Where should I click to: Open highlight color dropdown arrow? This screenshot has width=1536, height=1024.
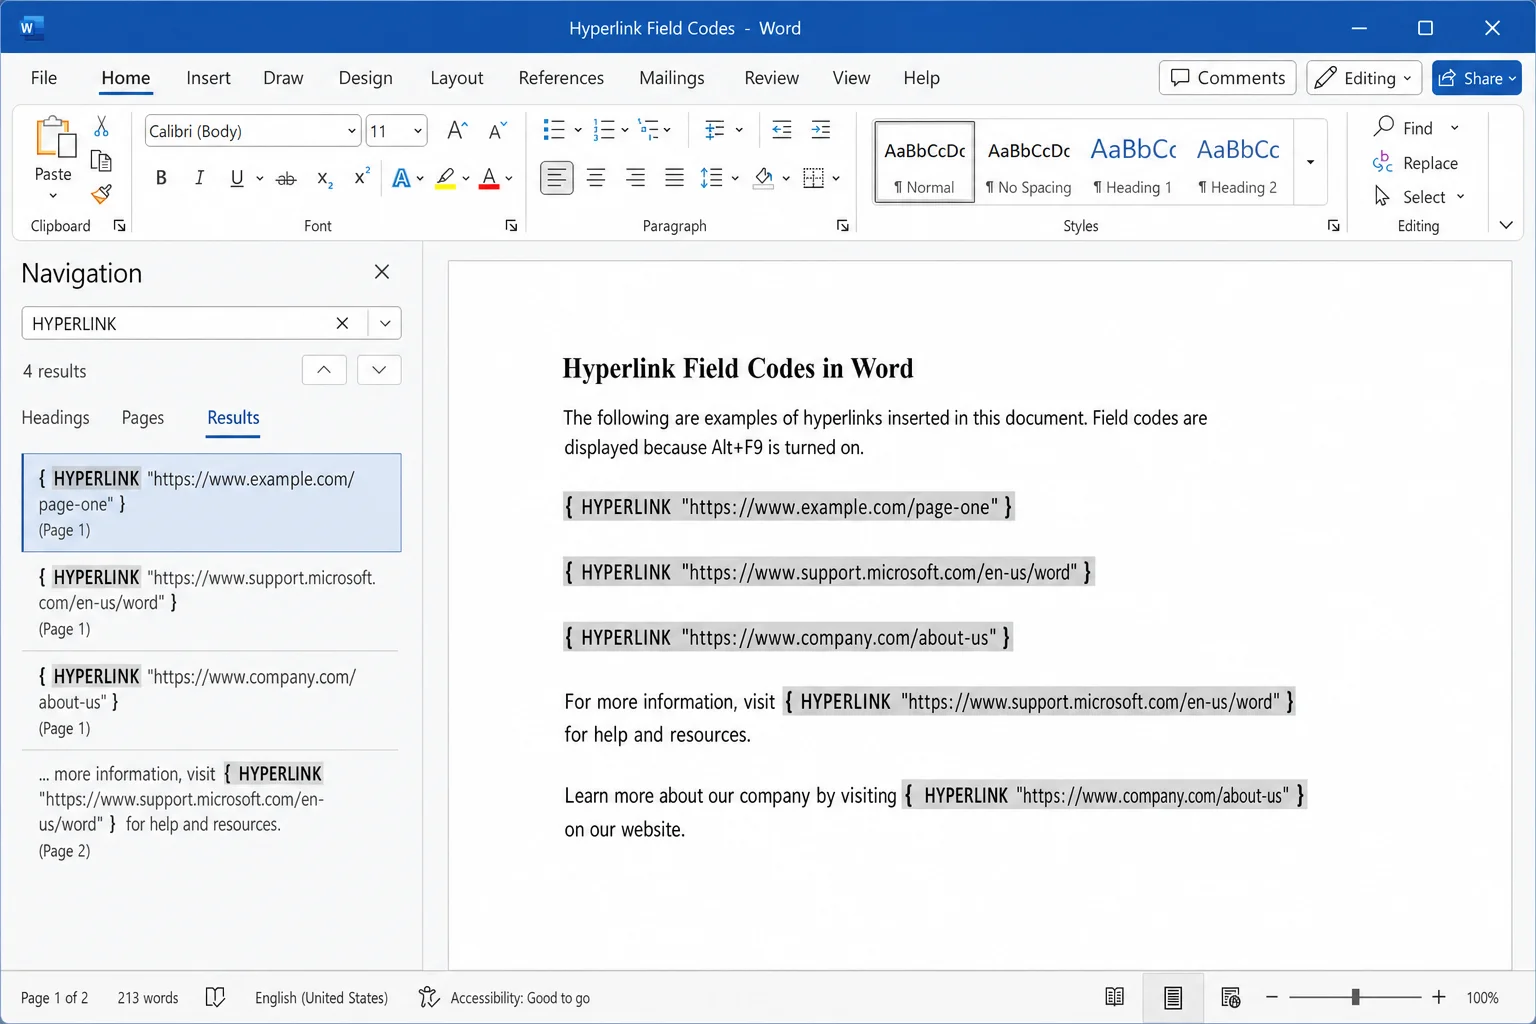pos(466,178)
